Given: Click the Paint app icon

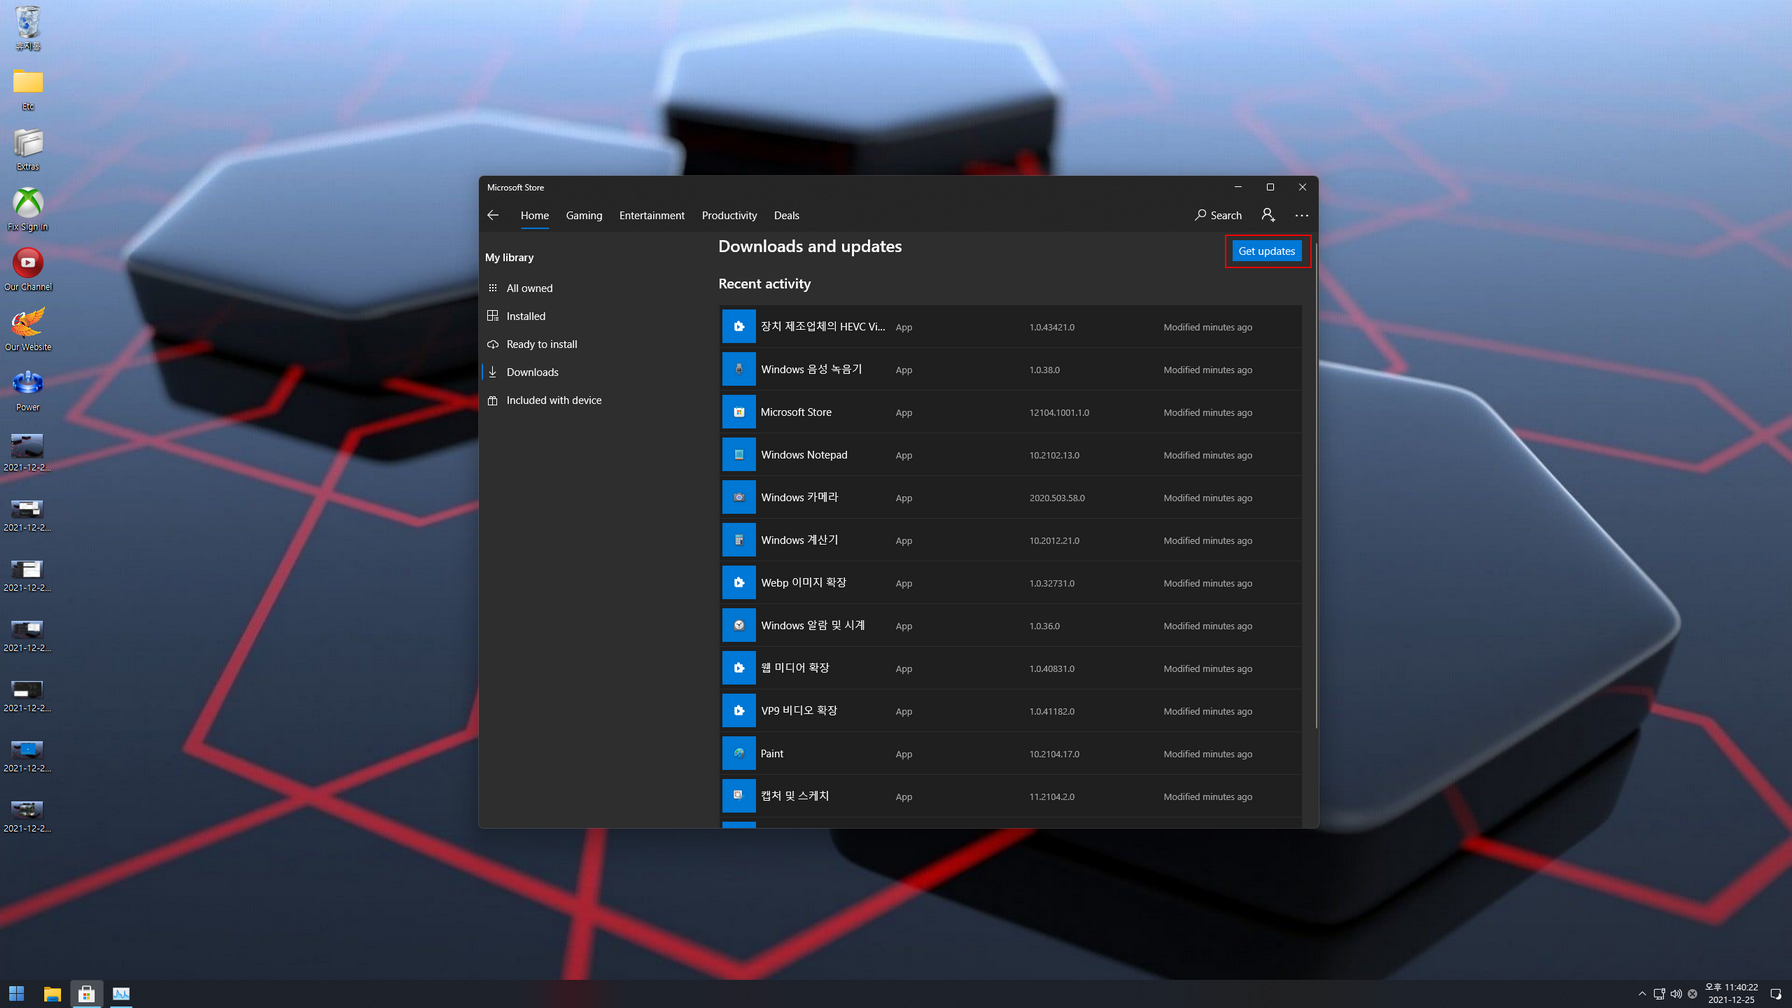Looking at the screenshot, I should click(739, 753).
